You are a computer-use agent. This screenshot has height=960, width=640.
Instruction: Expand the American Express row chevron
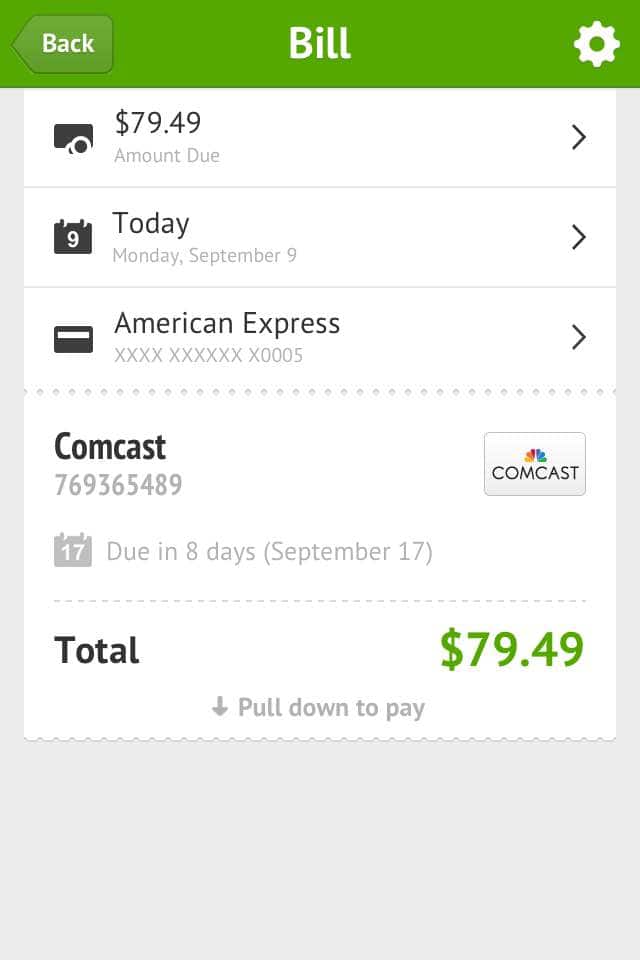pos(578,338)
